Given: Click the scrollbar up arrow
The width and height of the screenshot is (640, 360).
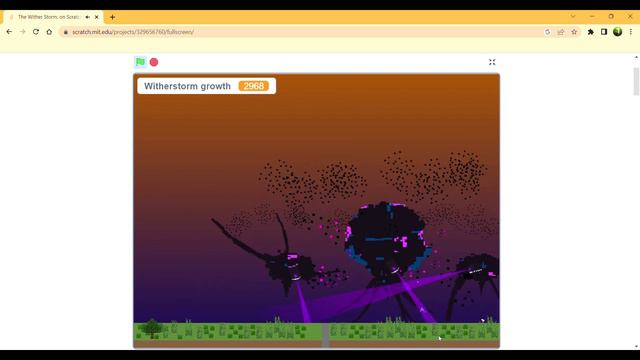Looking at the screenshot, I should click(x=636, y=58).
